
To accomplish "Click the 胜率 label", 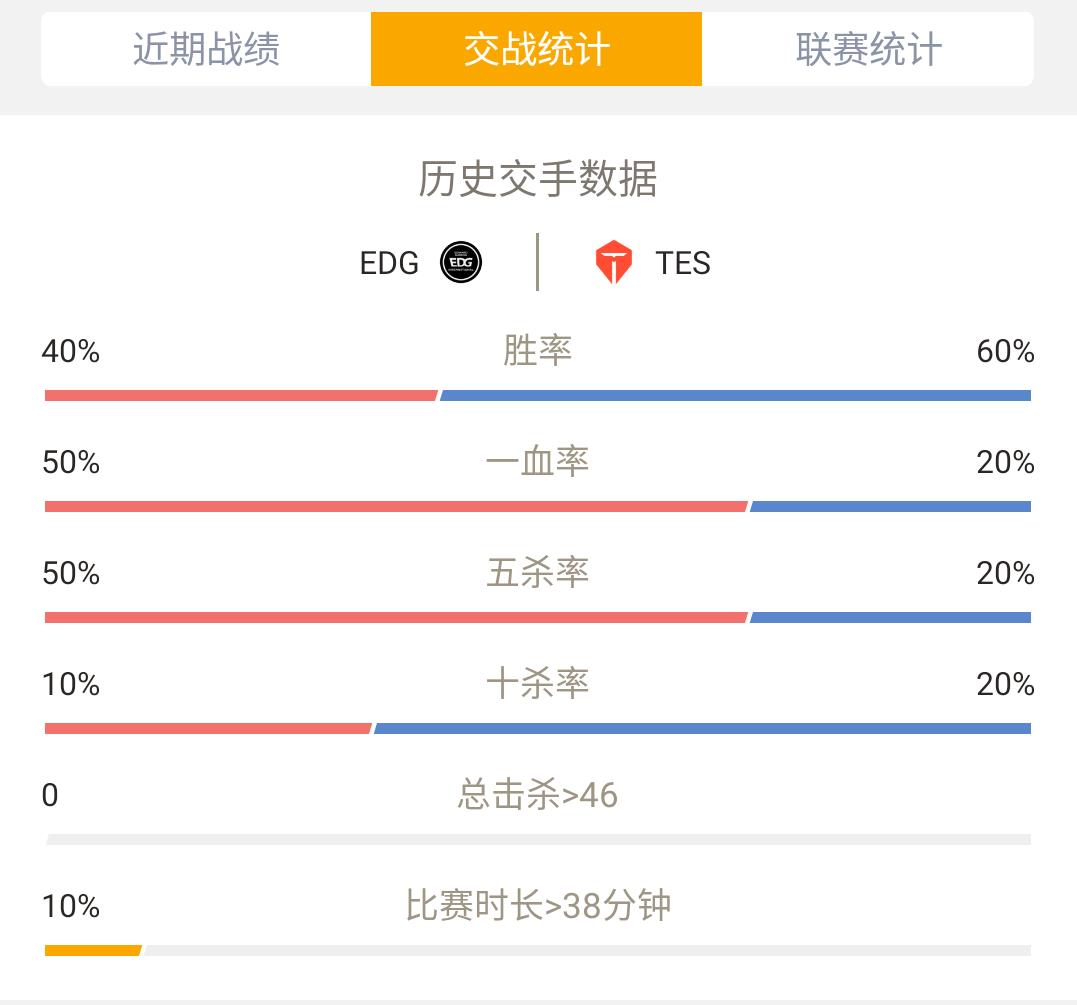I will 537,350.
